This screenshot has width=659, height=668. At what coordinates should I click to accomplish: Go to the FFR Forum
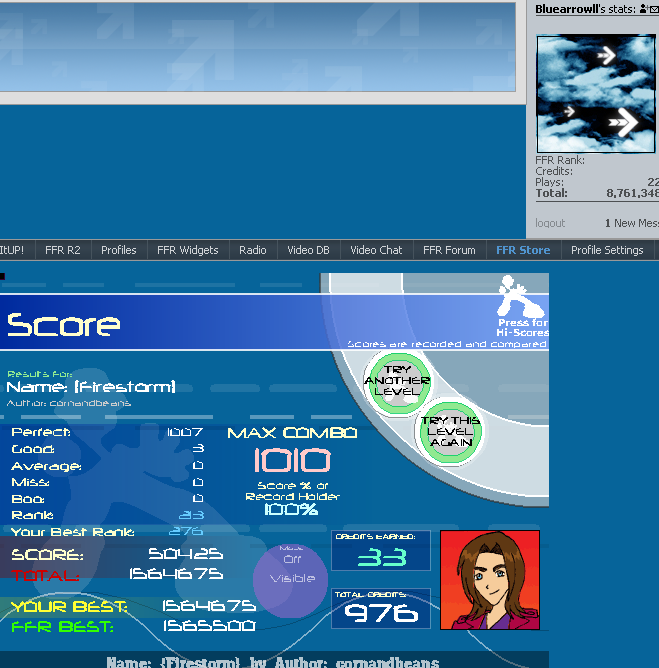[449, 250]
